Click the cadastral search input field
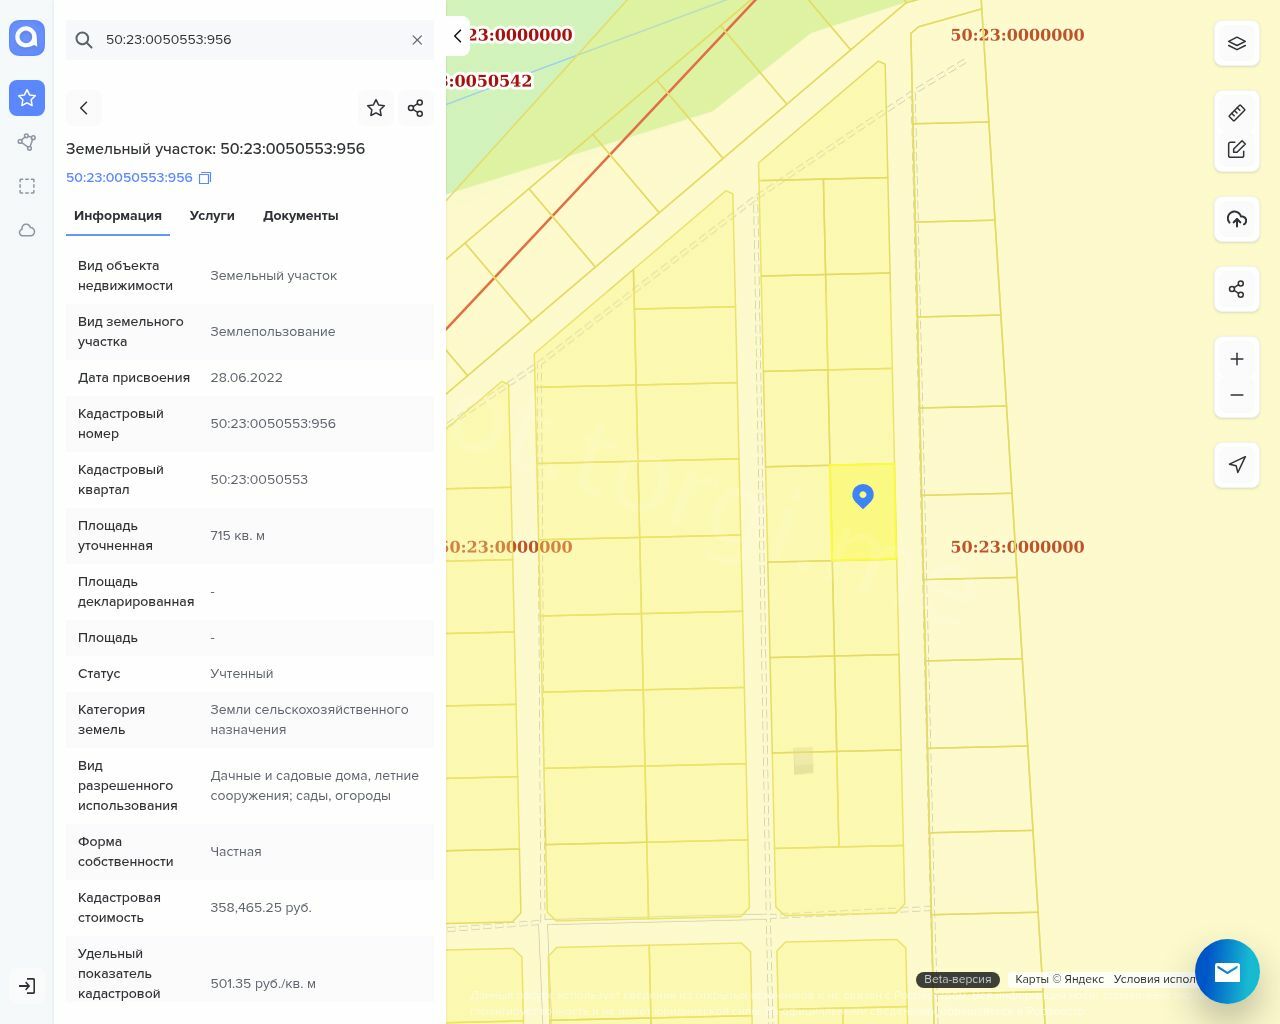1280x1024 pixels. click(x=250, y=40)
